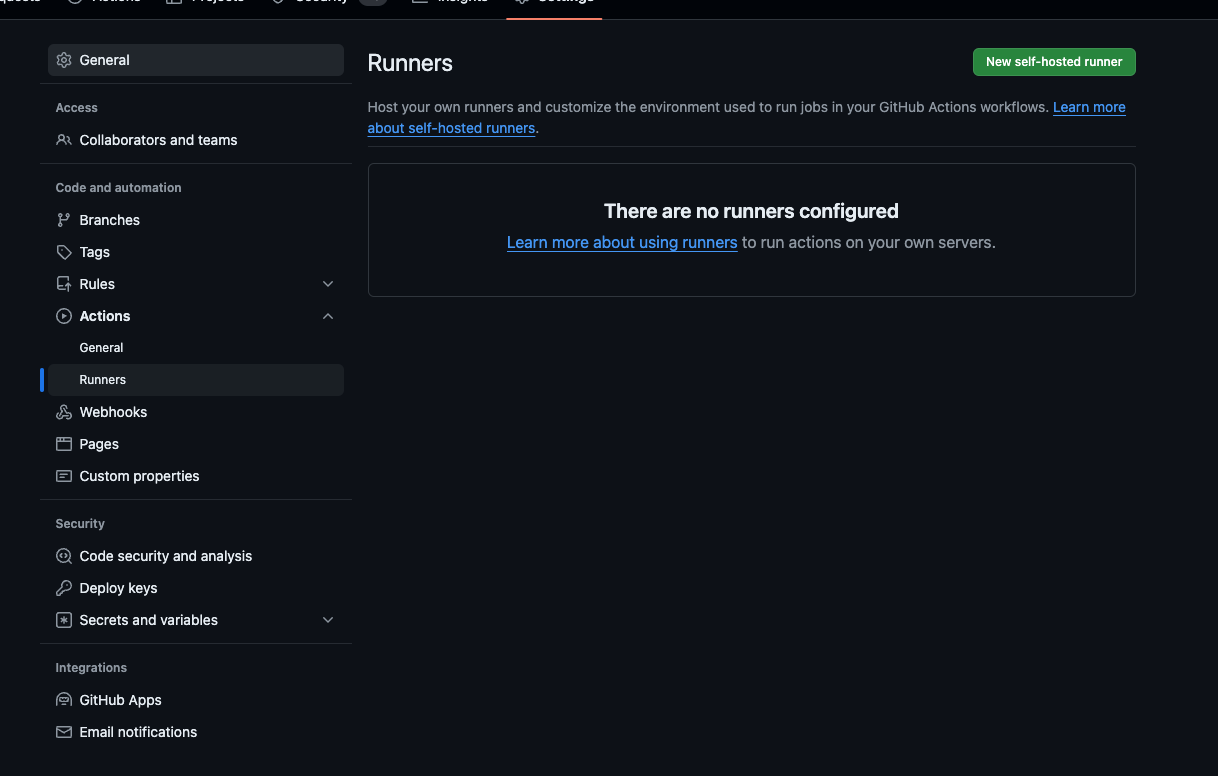Click the Rules icon in sidebar
This screenshot has height=776, width=1218.
[64, 284]
